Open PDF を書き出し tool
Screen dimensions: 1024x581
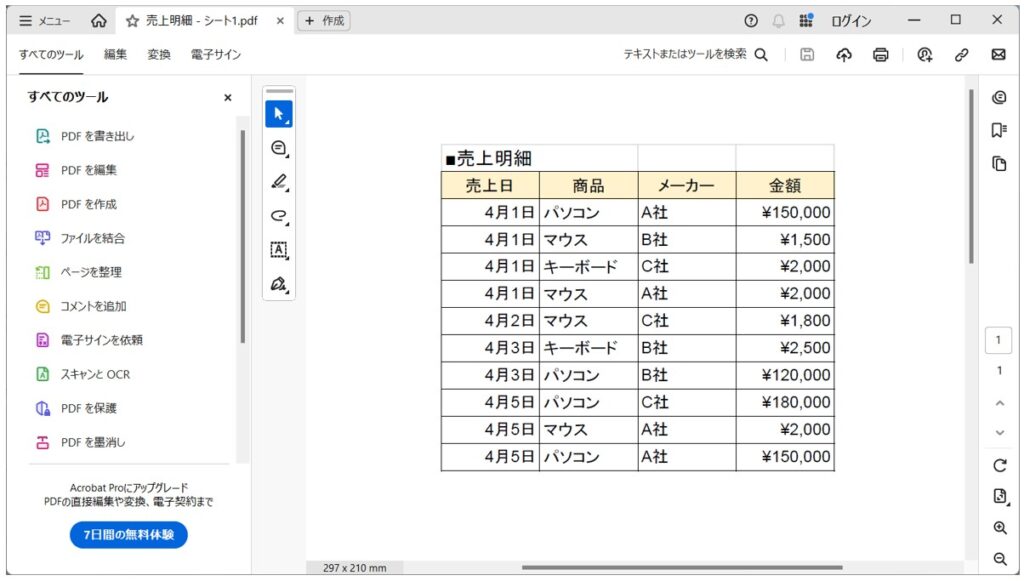(97, 136)
